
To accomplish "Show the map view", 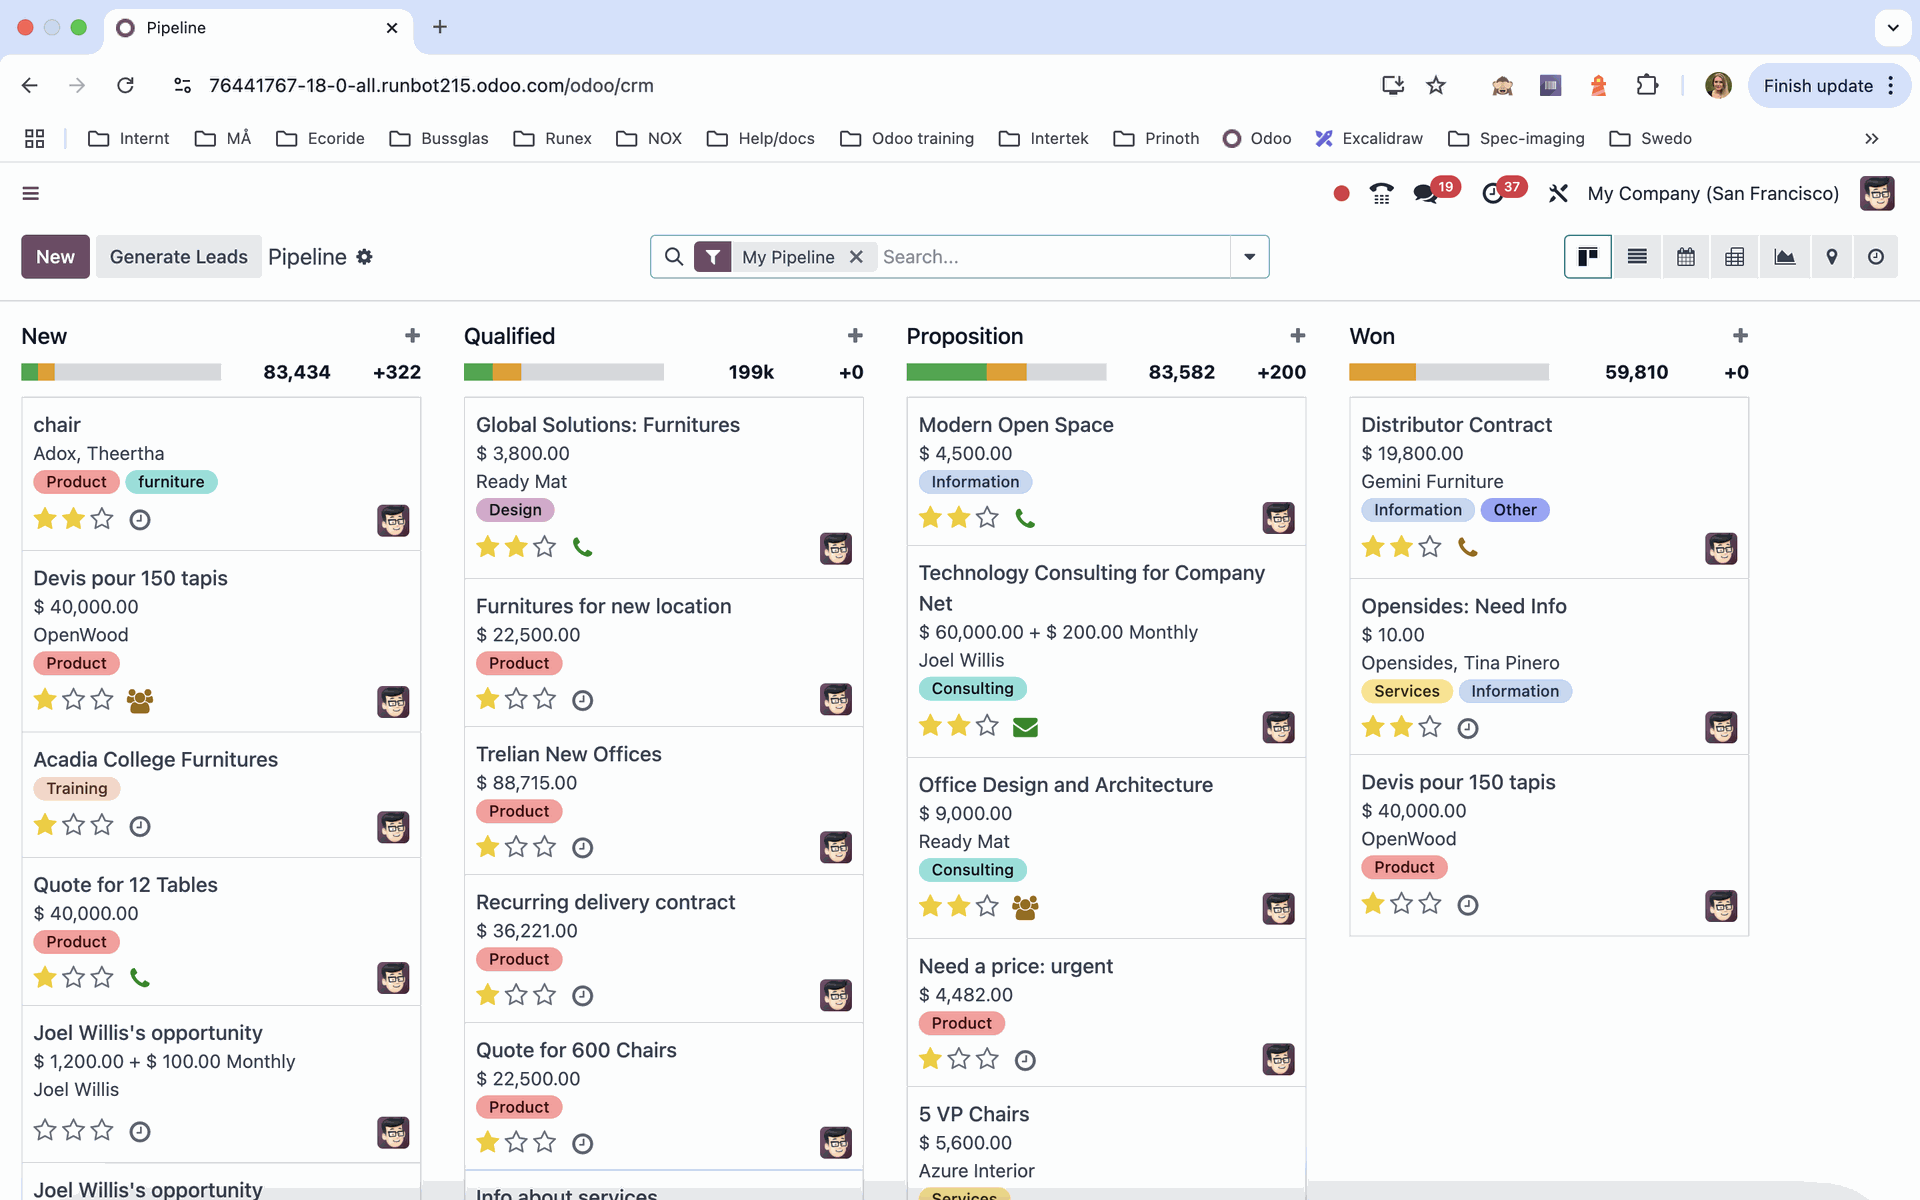I will pyautogui.click(x=1832, y=257).
